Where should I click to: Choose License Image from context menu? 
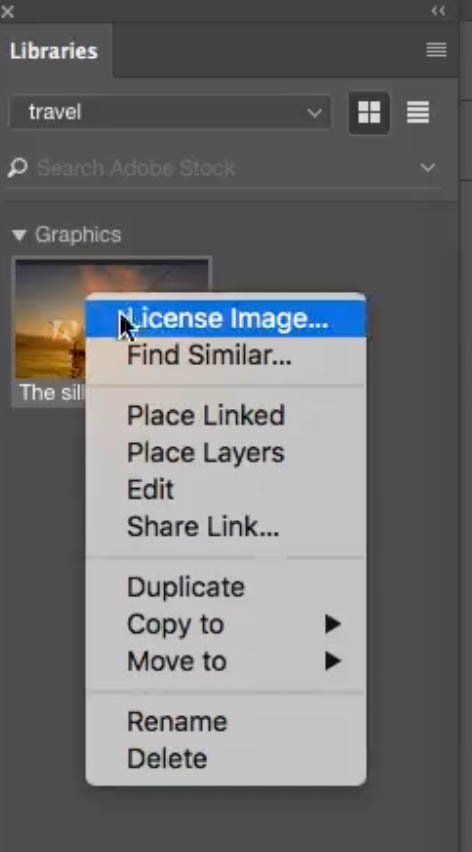point(226,318)
